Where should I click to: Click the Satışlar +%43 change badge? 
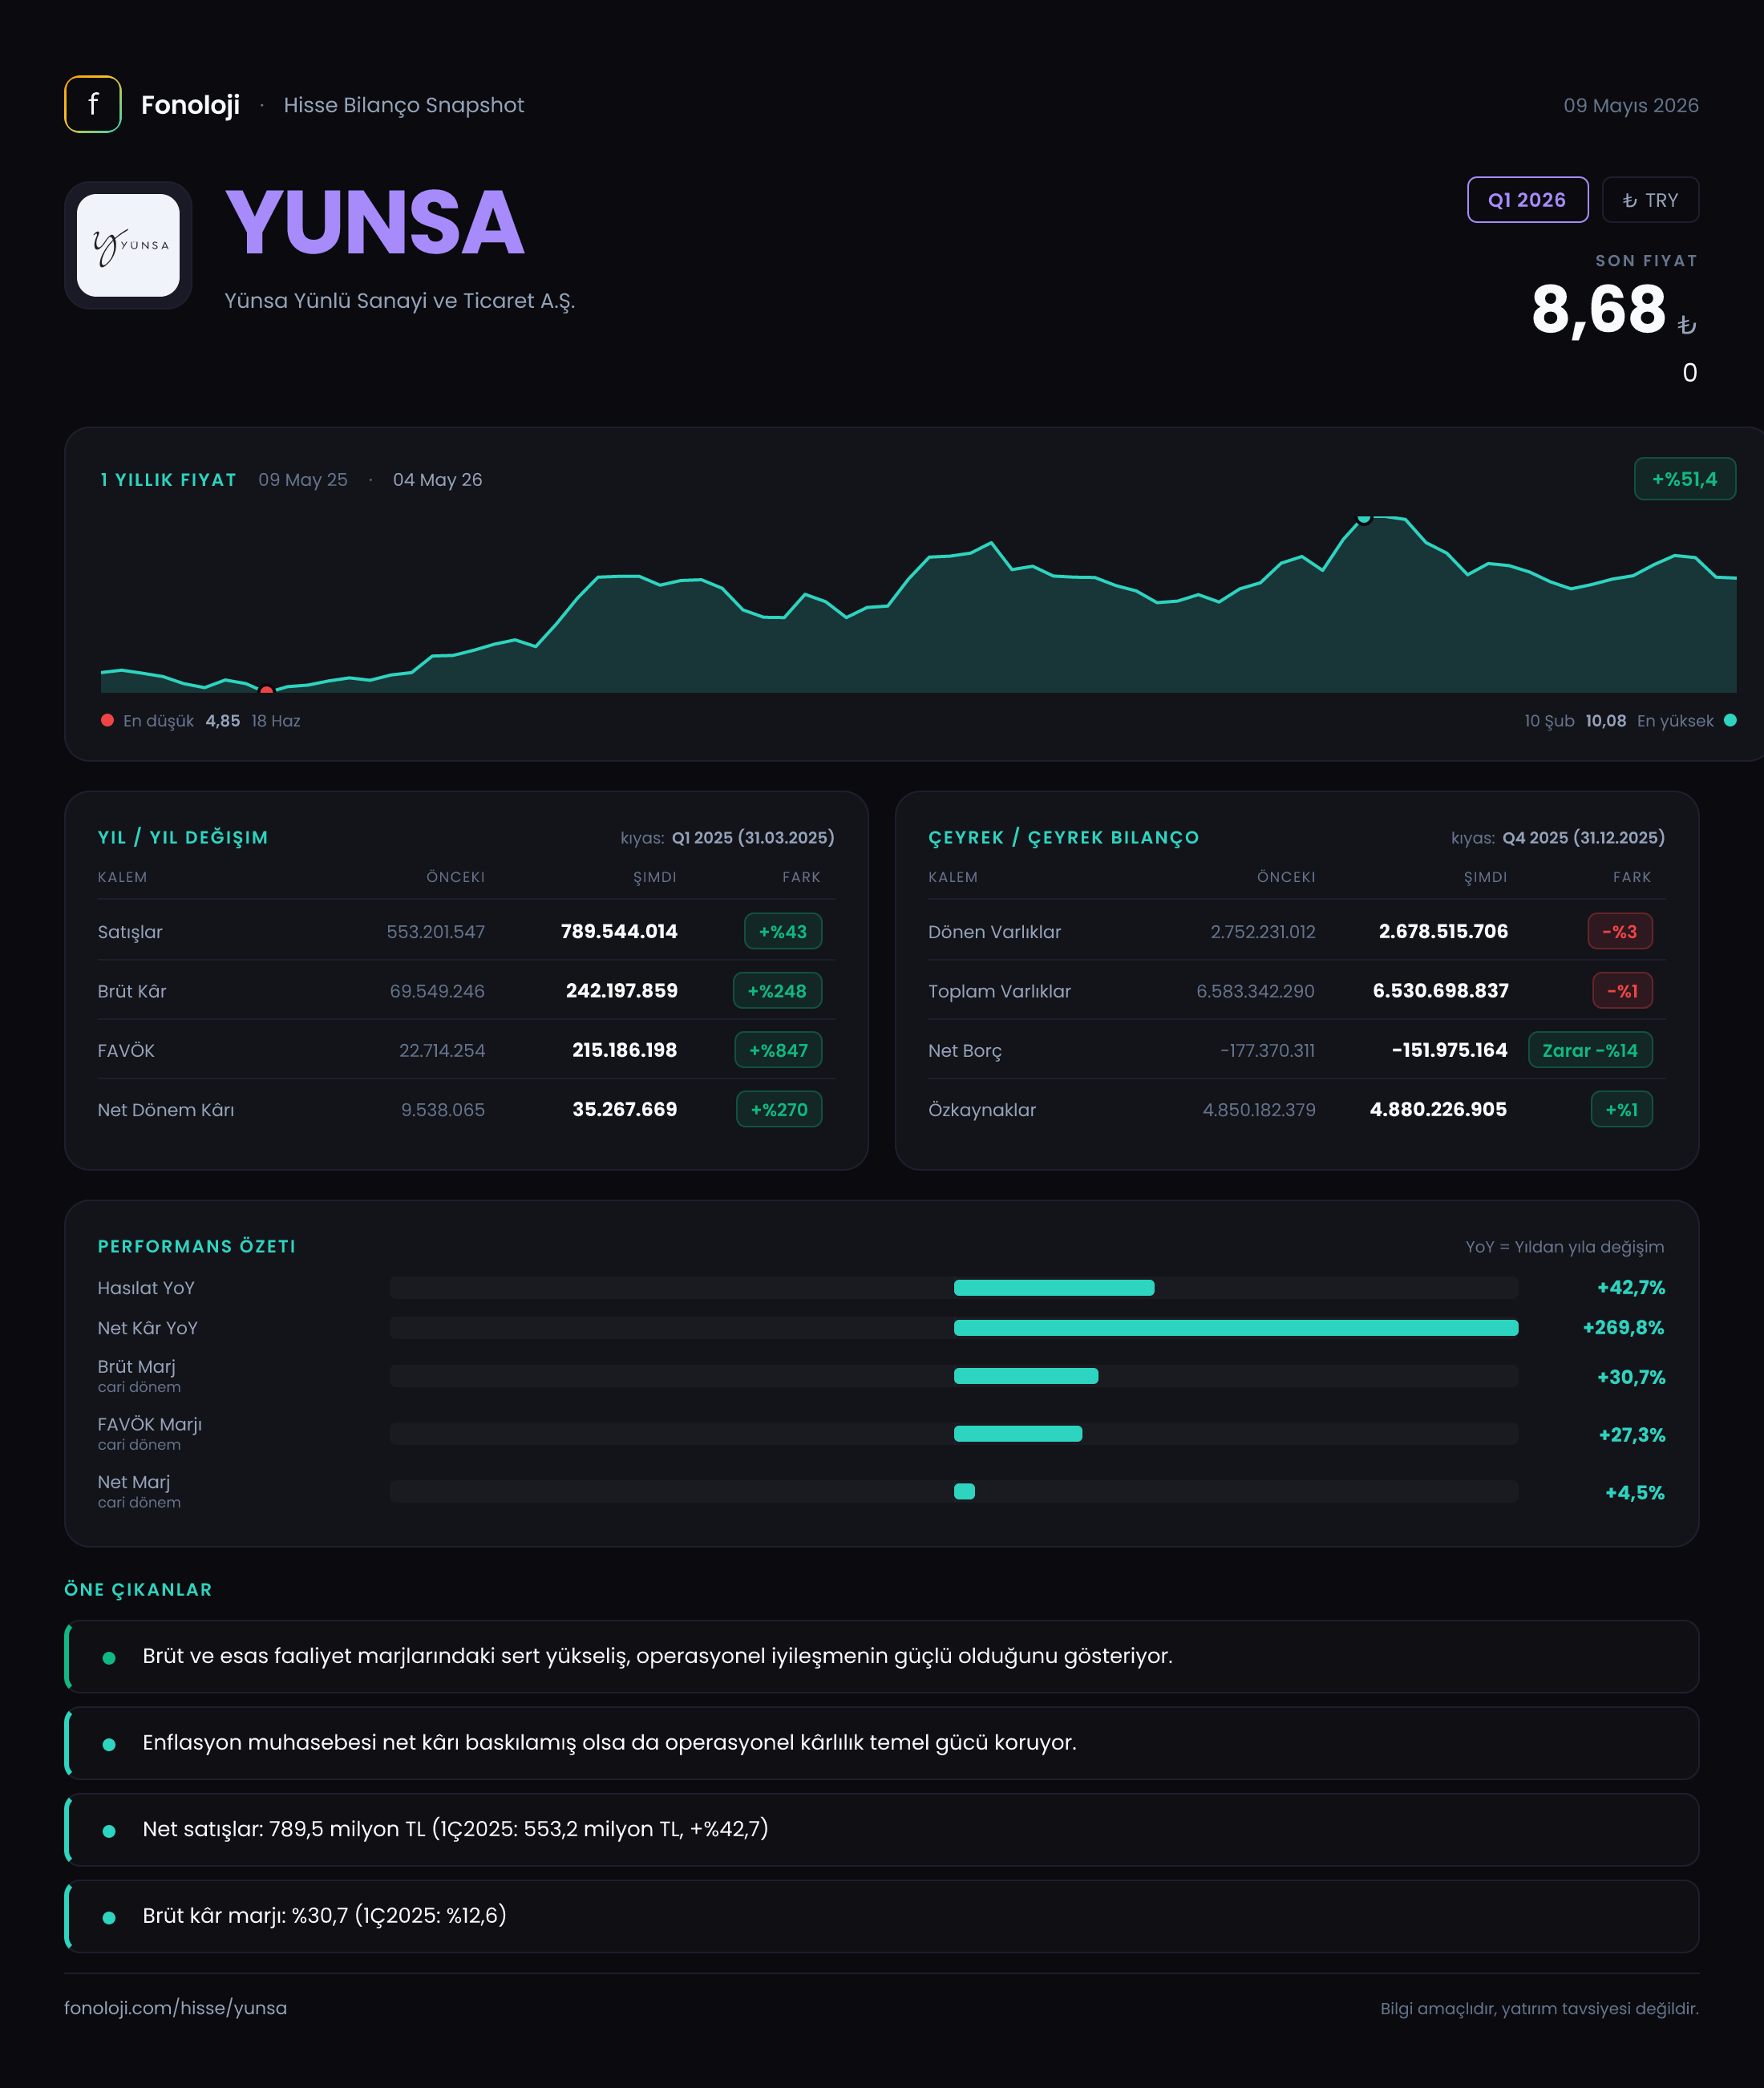click(x=783, y=931)
